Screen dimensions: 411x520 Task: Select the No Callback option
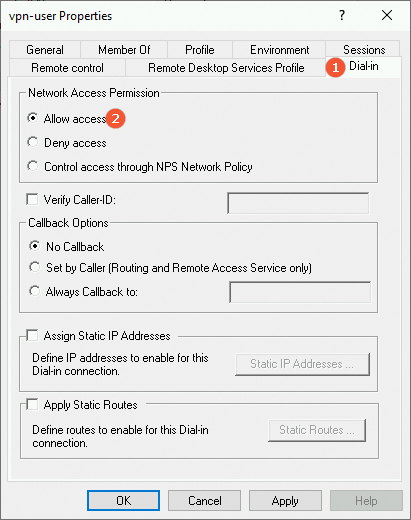click(34, 246)
